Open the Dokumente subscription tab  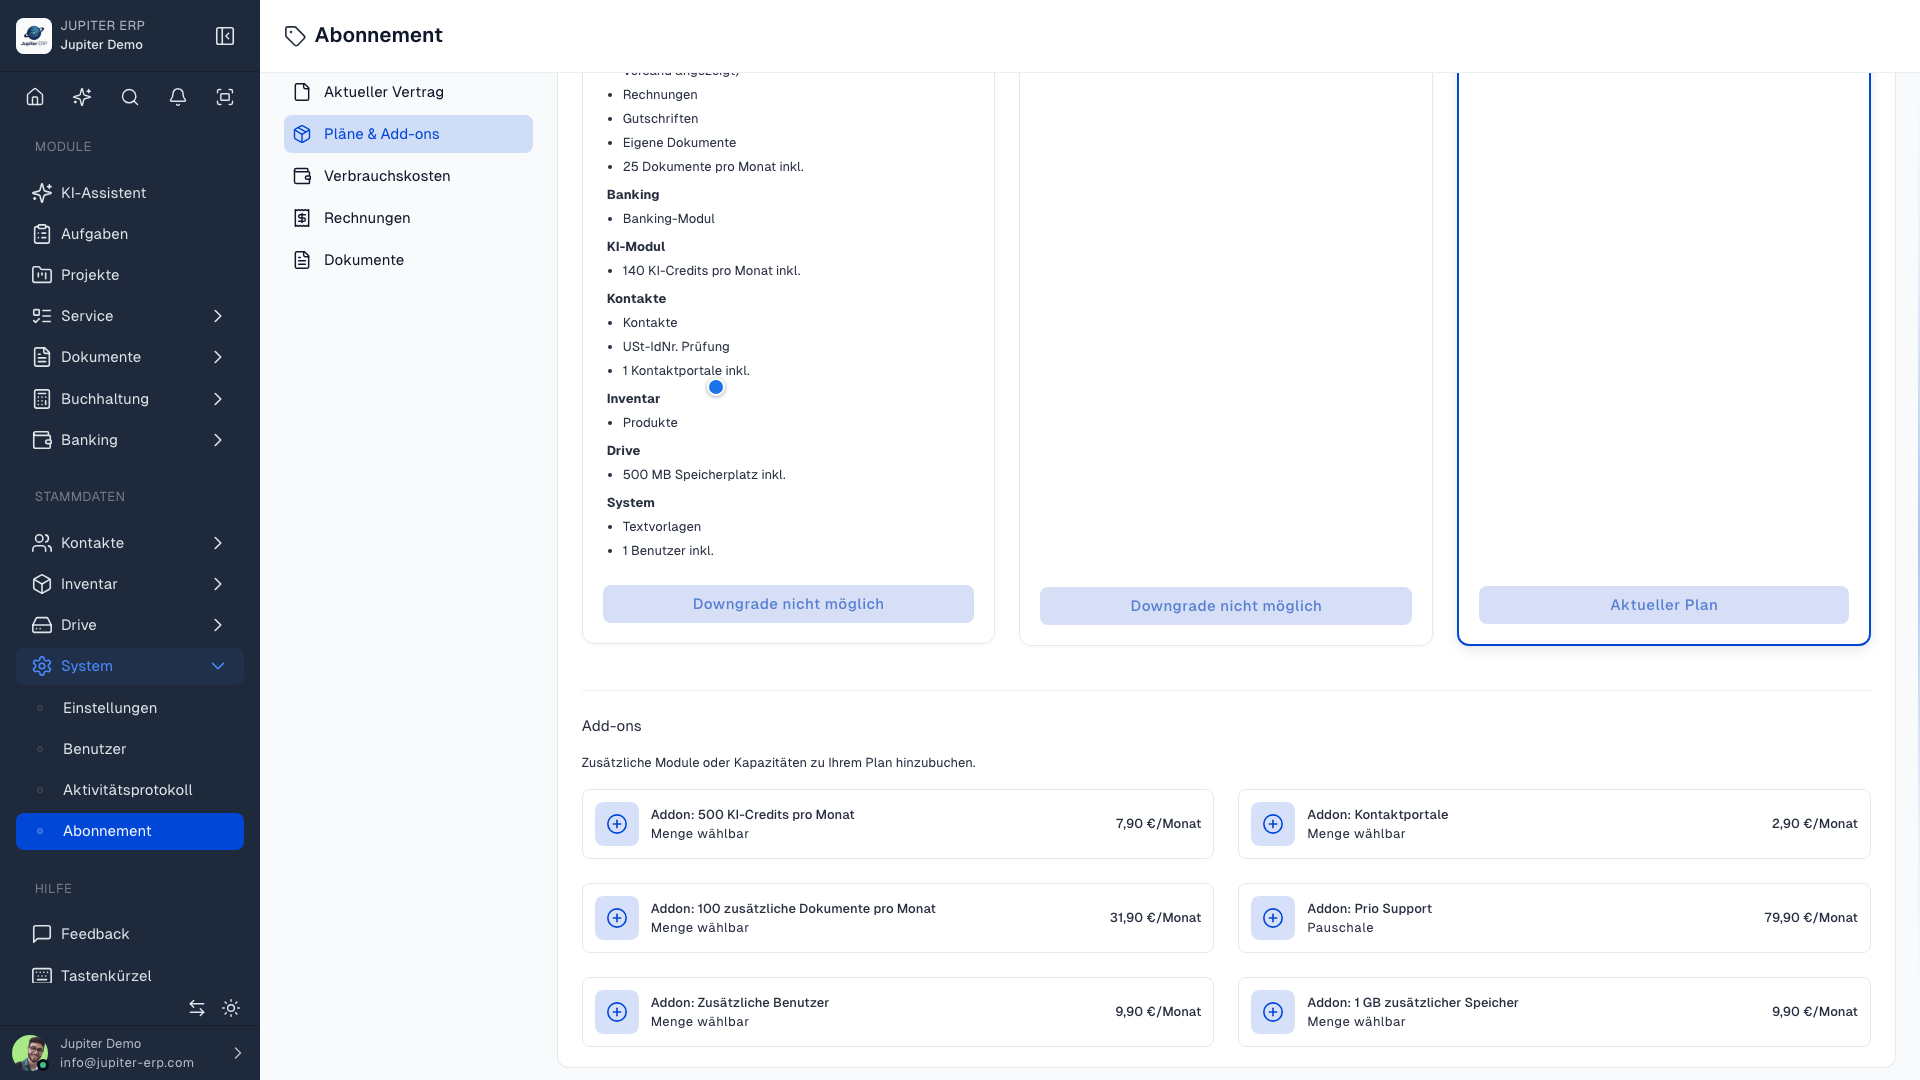[408, 260]
